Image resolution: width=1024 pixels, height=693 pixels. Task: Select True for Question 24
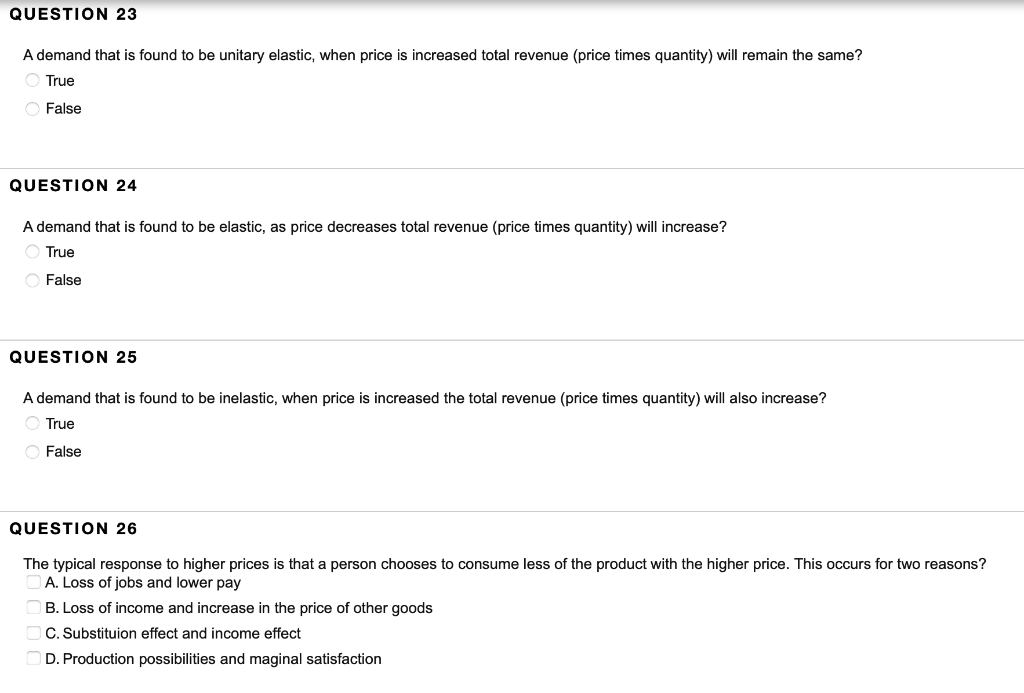click(32, 252)
